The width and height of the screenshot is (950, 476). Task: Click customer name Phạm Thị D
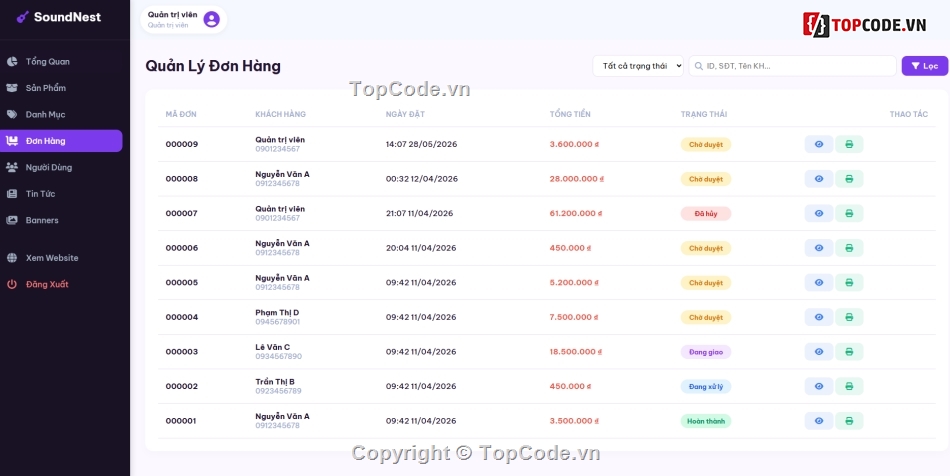(x=277, y=312)
